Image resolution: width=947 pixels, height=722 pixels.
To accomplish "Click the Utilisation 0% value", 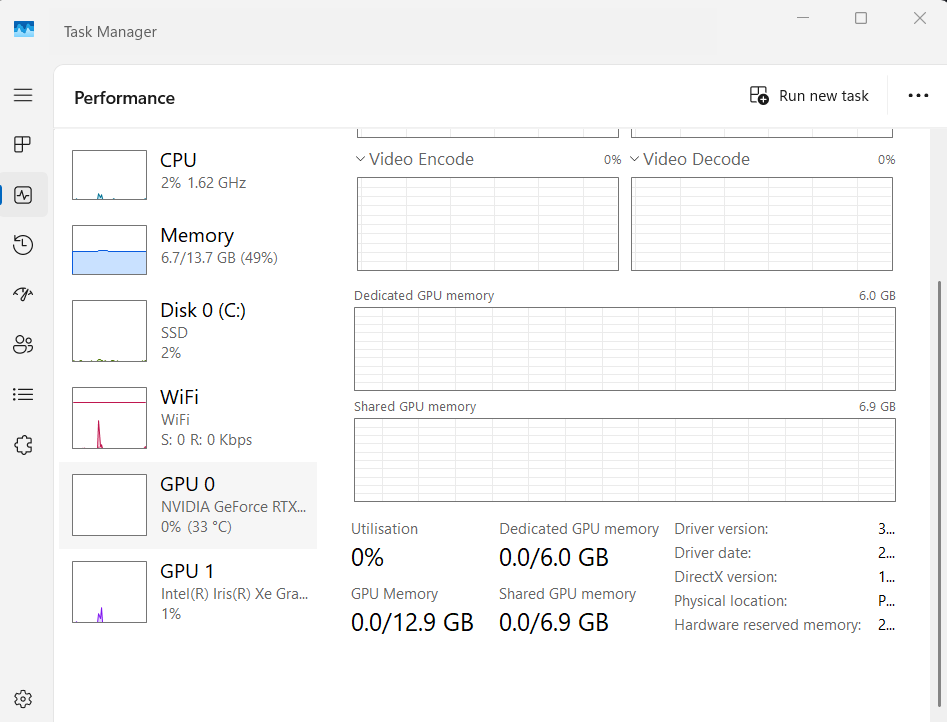I will 367,557.
